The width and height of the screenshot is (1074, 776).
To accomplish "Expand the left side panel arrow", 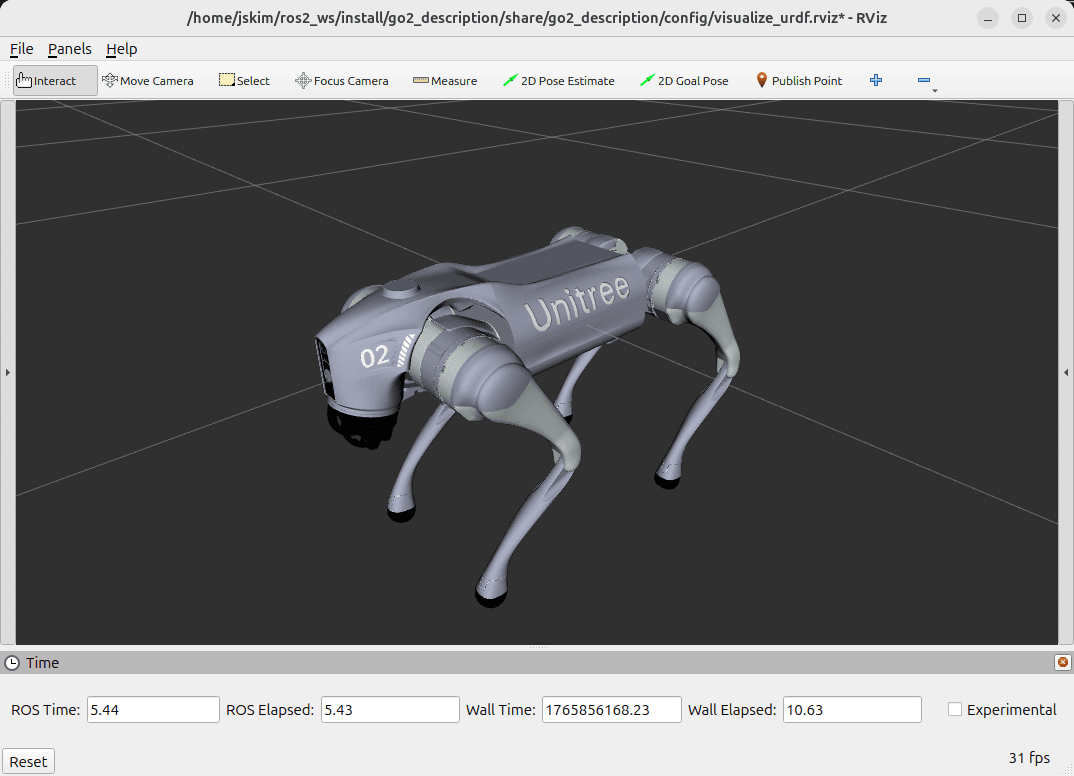I will (x=8, y=373).
